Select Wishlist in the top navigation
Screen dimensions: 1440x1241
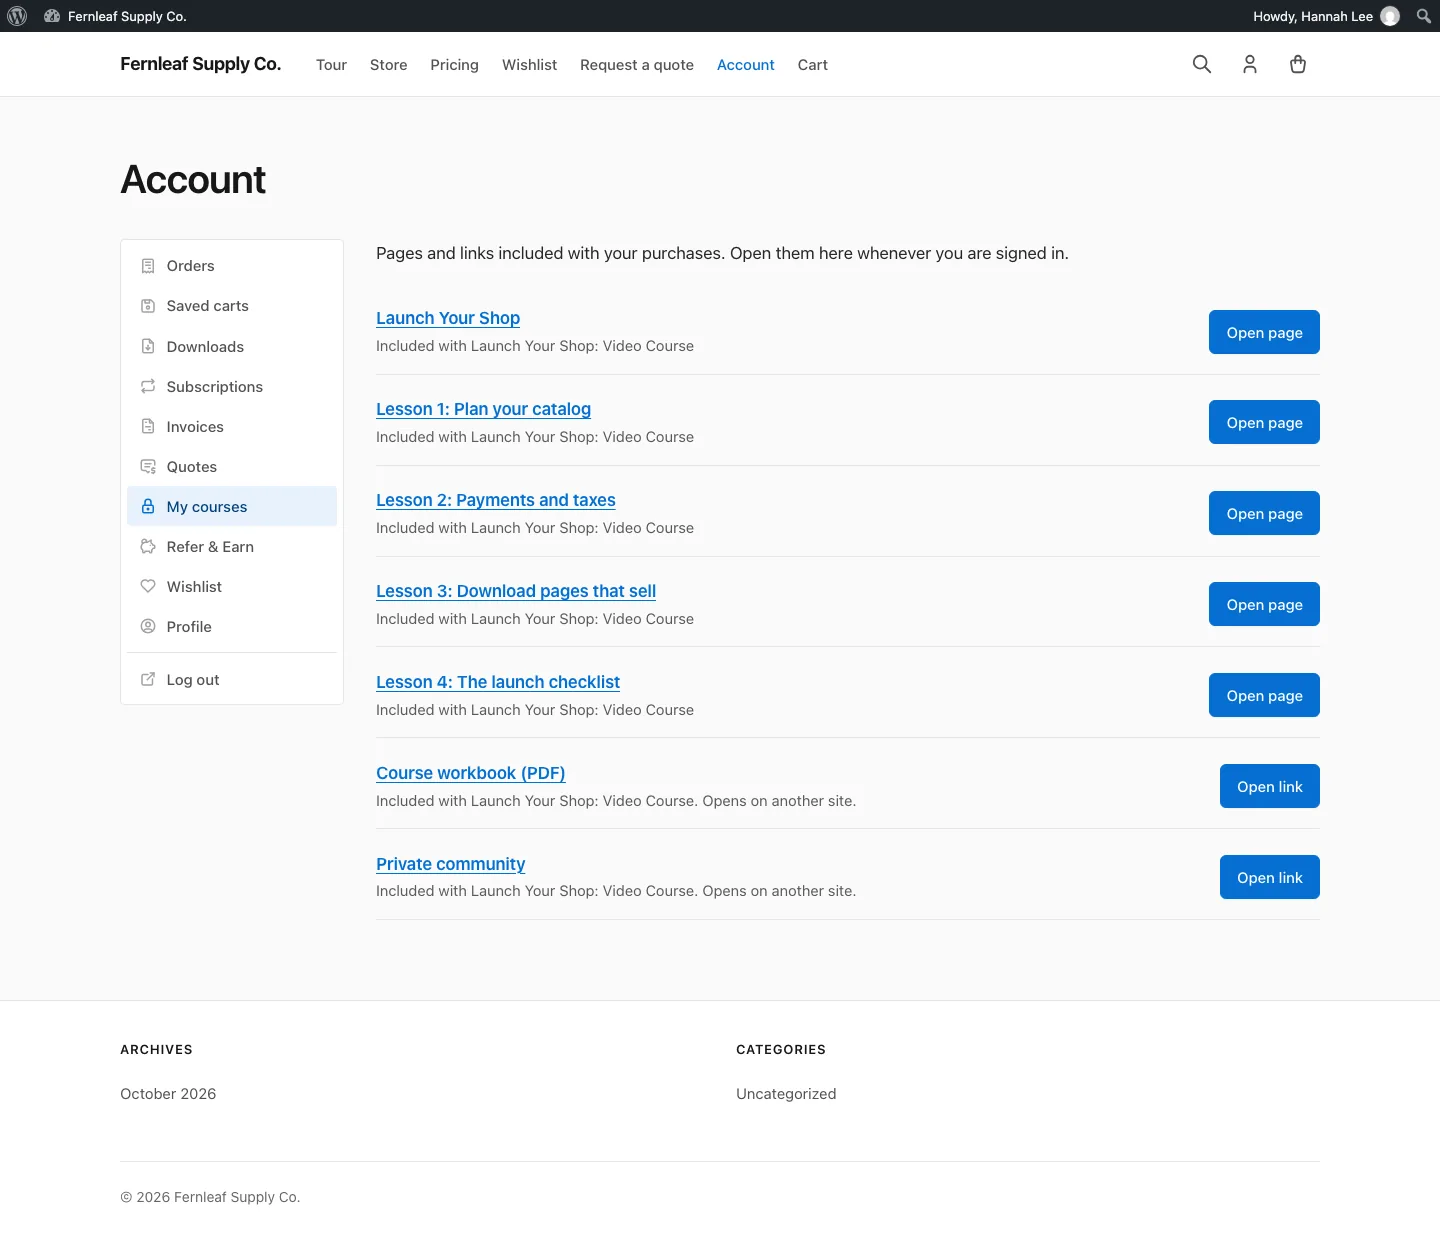click(529, 65)
